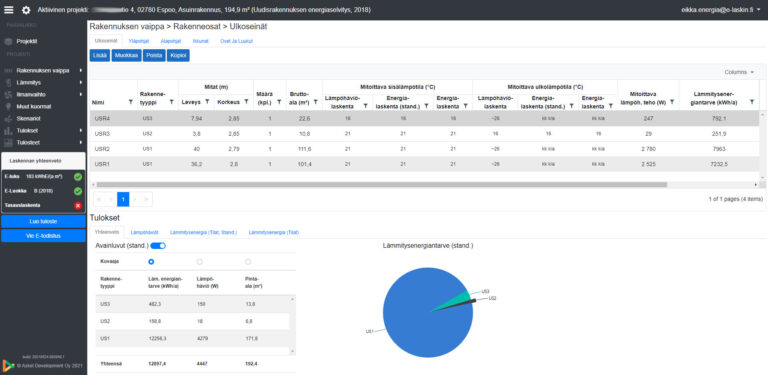Click the table horizontal scrollbar

[x=382, y=185]
